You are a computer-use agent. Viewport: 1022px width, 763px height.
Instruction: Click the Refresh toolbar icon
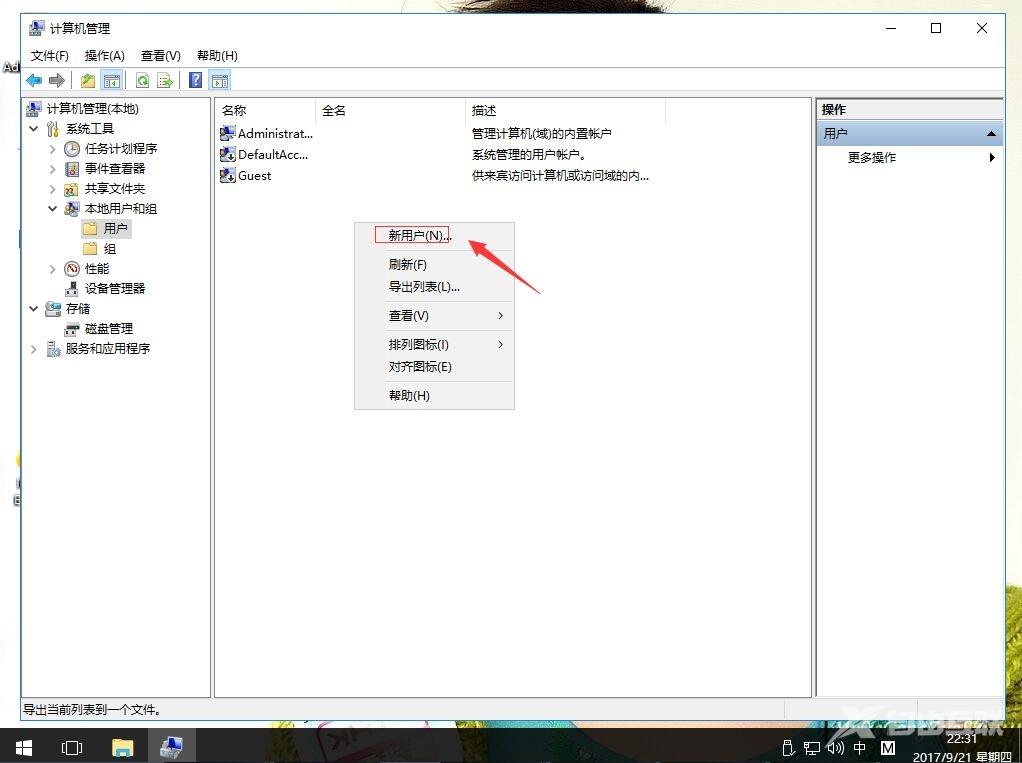pos(142,81)
